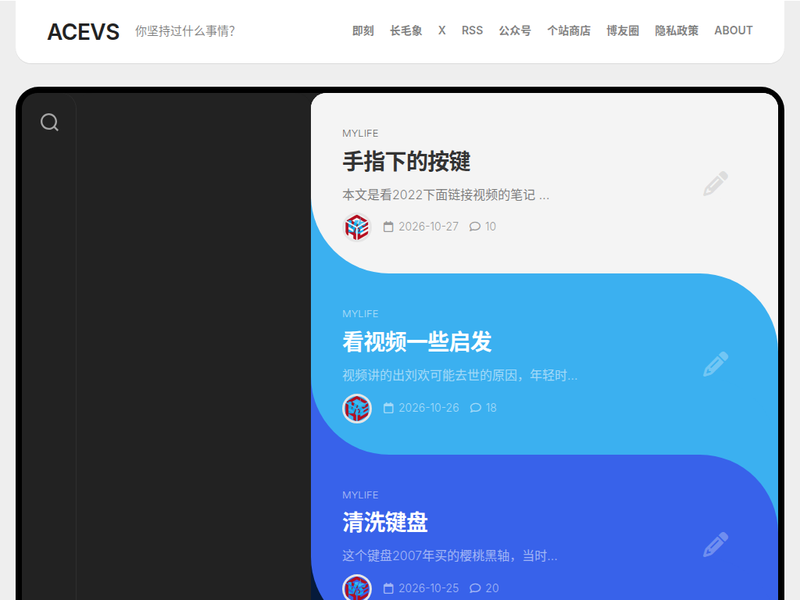Click comment bubble icon with count 10
800x600 pixels.
475,227
